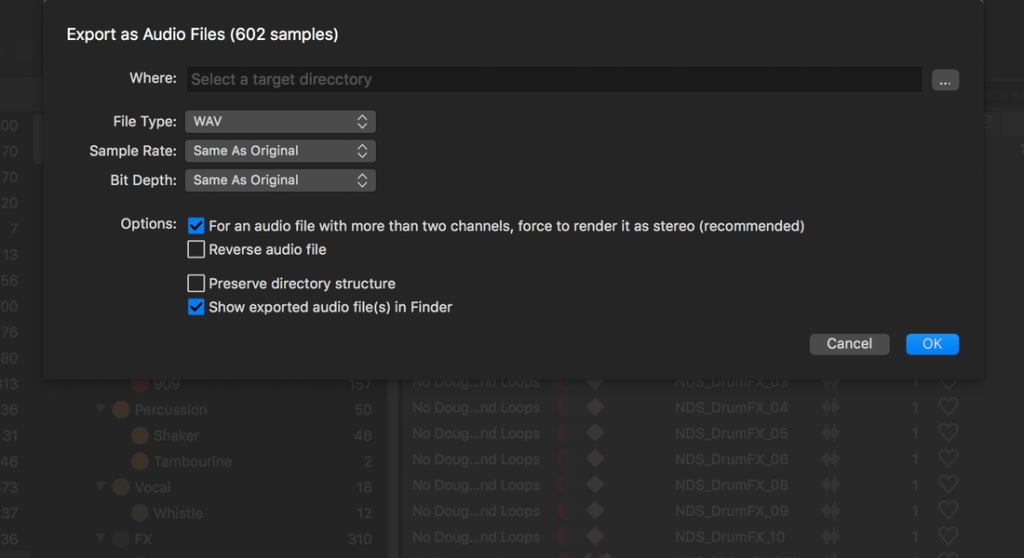
Task: Click diamond icon in NDS_DrumFX_09 row
Action: click(595, 510)
